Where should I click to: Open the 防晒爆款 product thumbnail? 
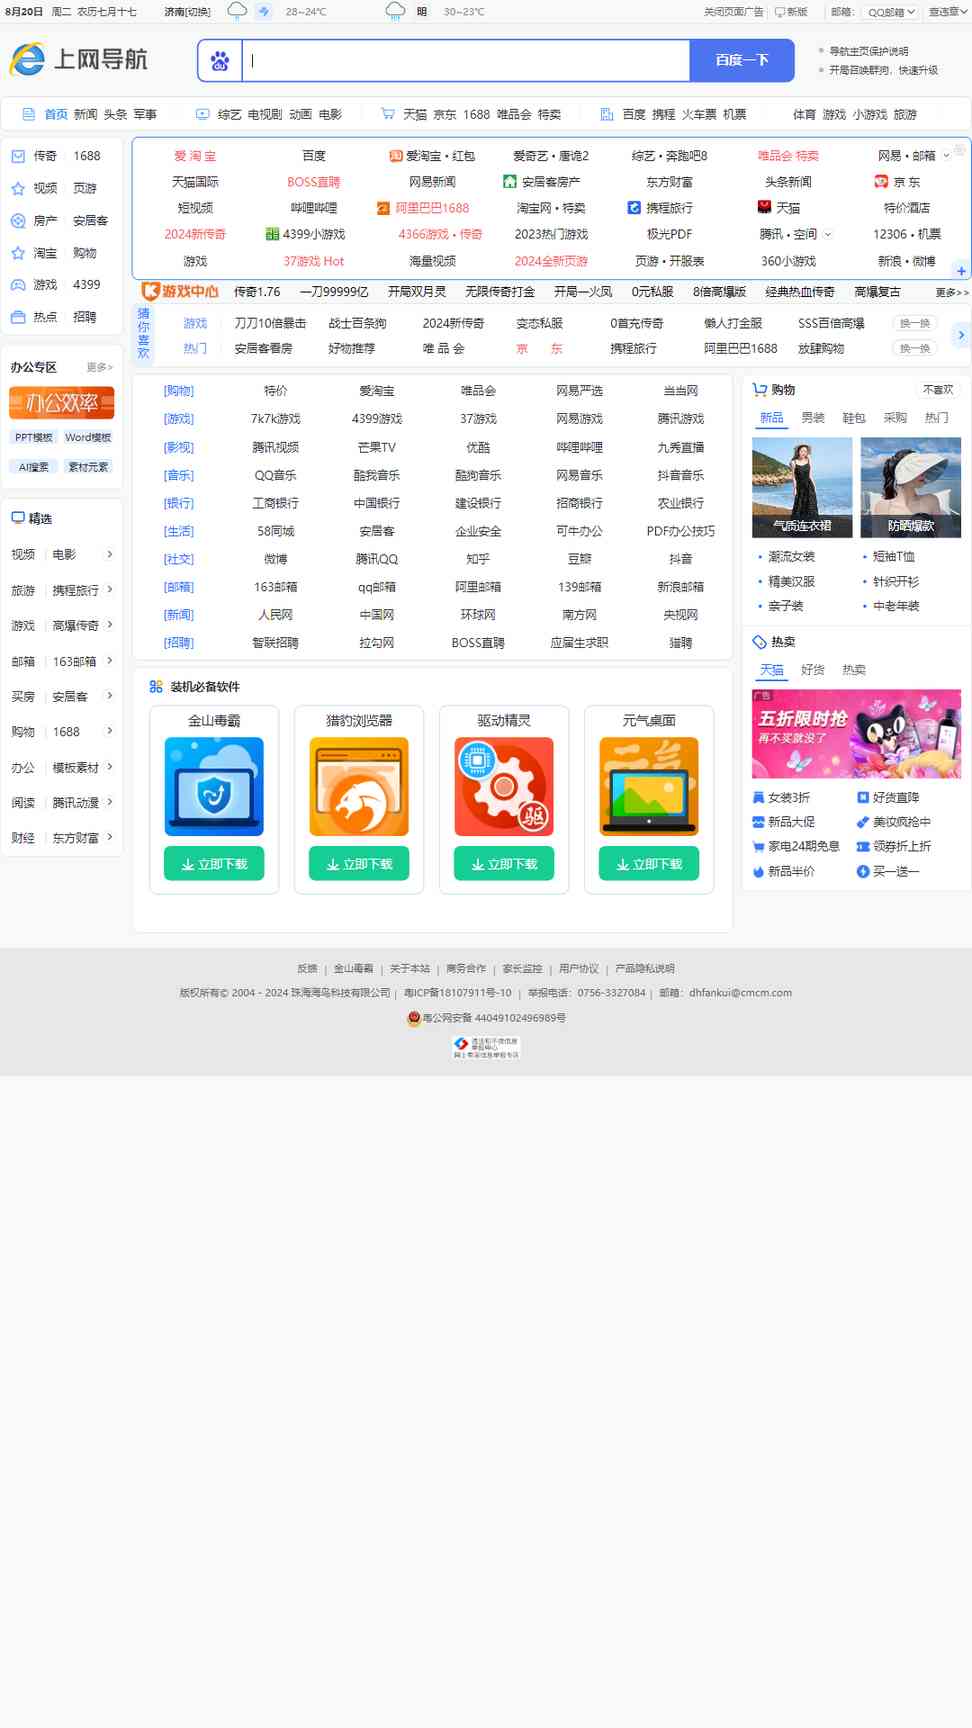tap(911, 487)
